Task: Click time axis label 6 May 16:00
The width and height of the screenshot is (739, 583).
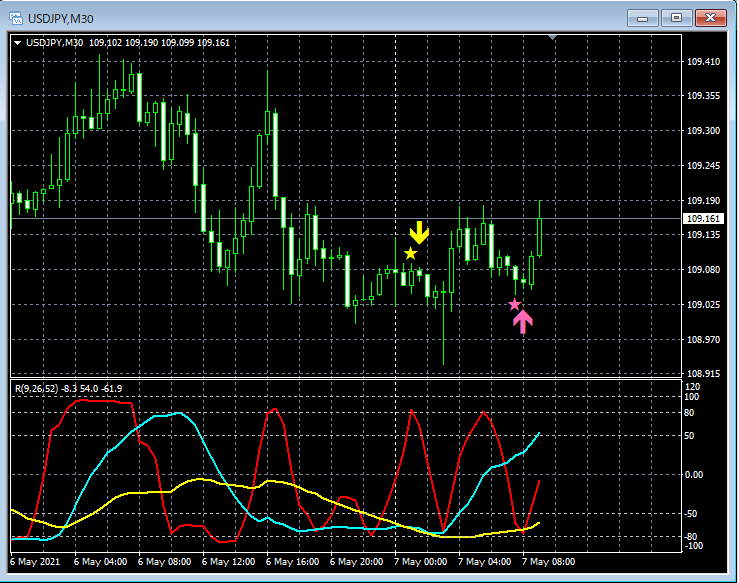Action: coord(292,562)
